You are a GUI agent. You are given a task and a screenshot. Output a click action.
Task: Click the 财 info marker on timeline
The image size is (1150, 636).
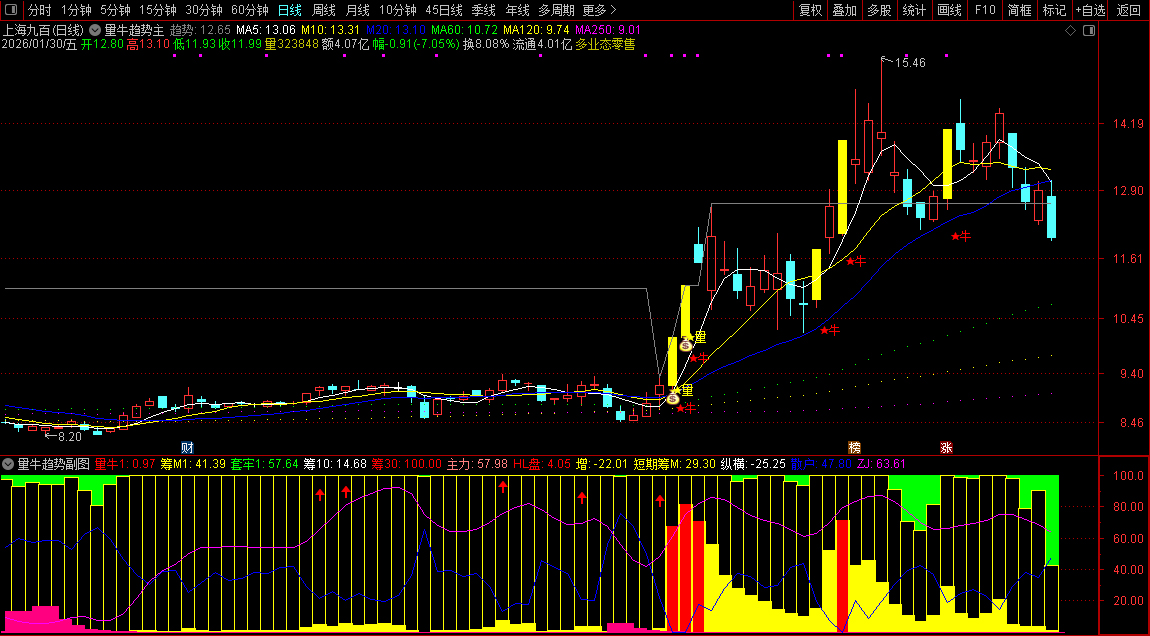tap(187, 447)
